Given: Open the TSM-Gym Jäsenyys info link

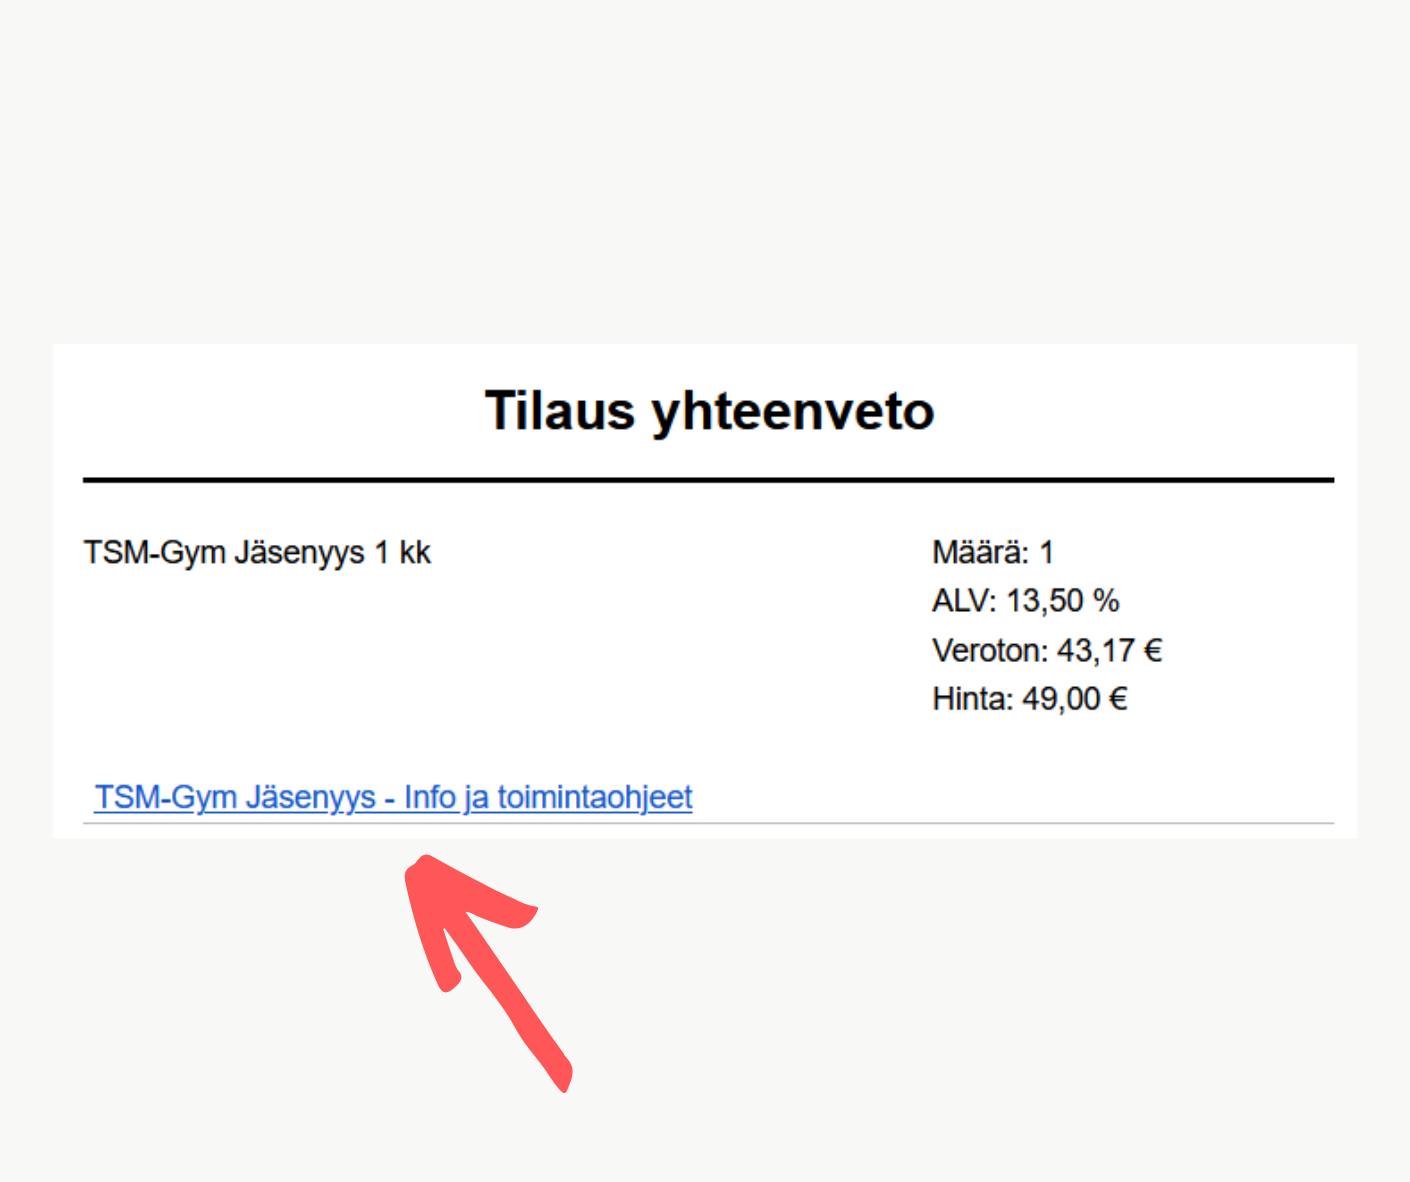Looking at the screenshot, I should 392,797.
